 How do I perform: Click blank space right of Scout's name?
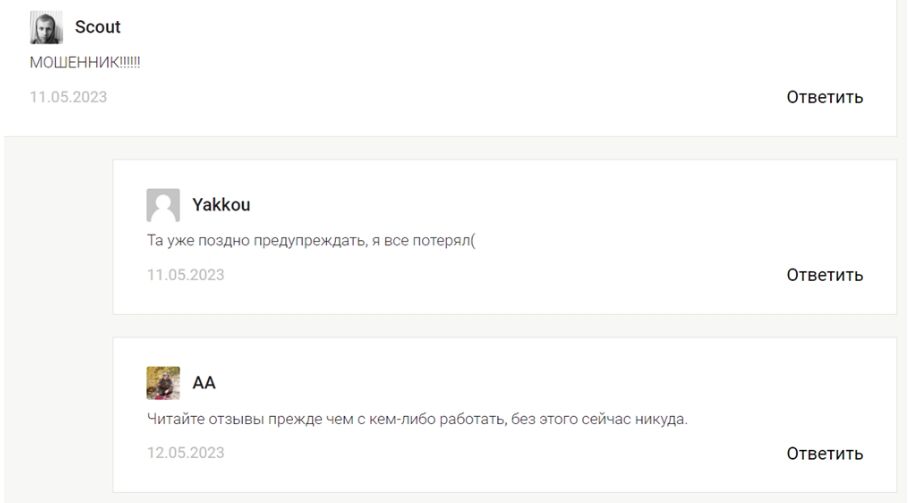click(x=450, y=28)
